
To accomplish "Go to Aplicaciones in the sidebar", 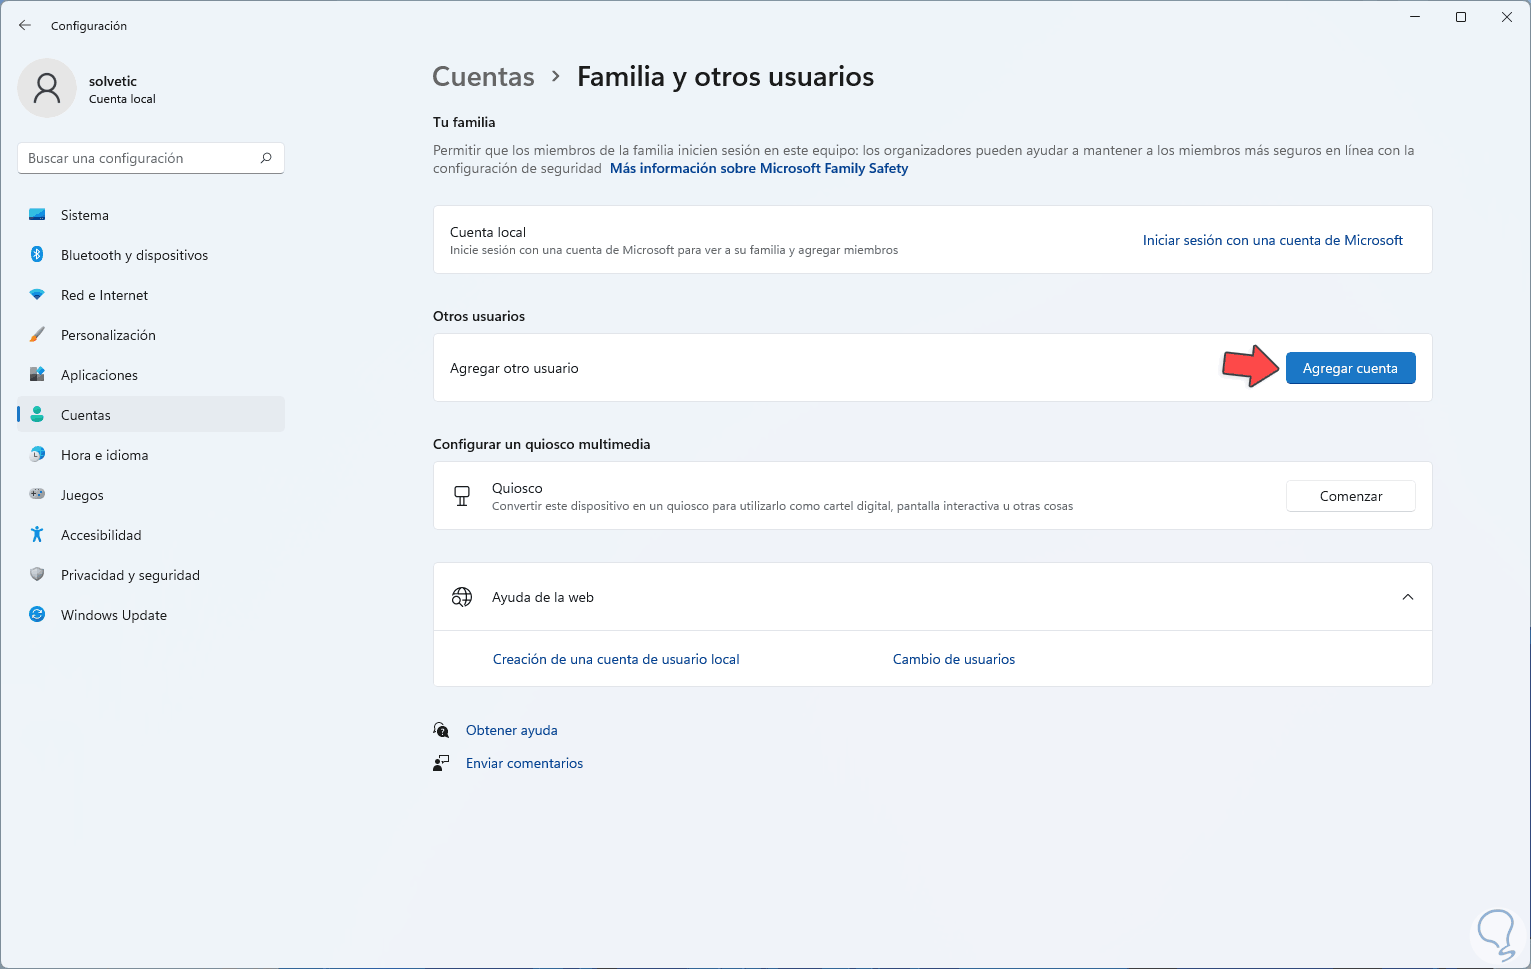I will 99,375.
